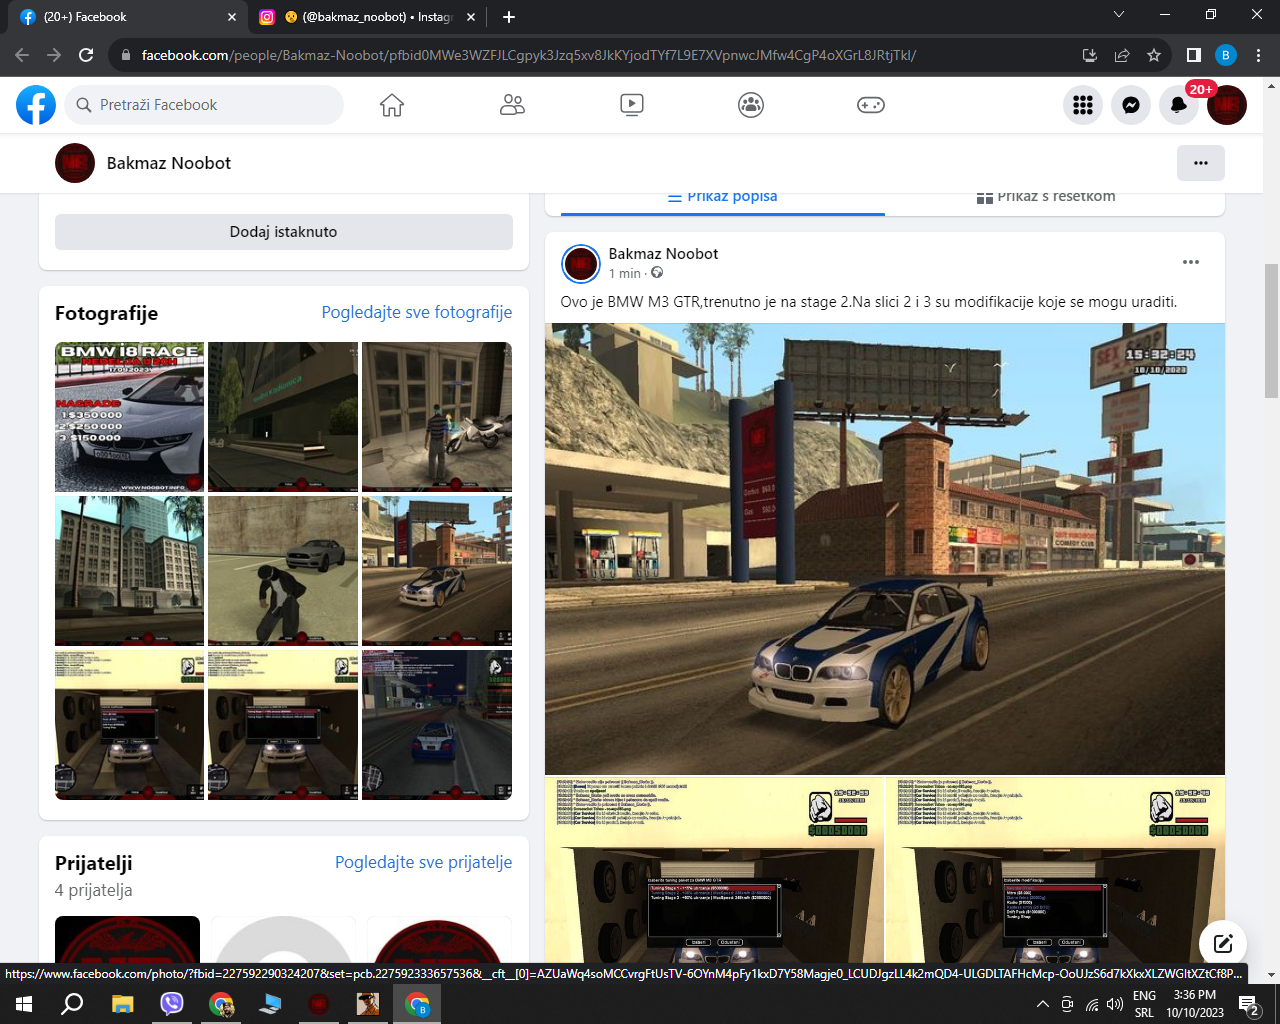This screenshot has height=1024, width=1280.
Task: Go back to previous page
Action: pos(22,55)
